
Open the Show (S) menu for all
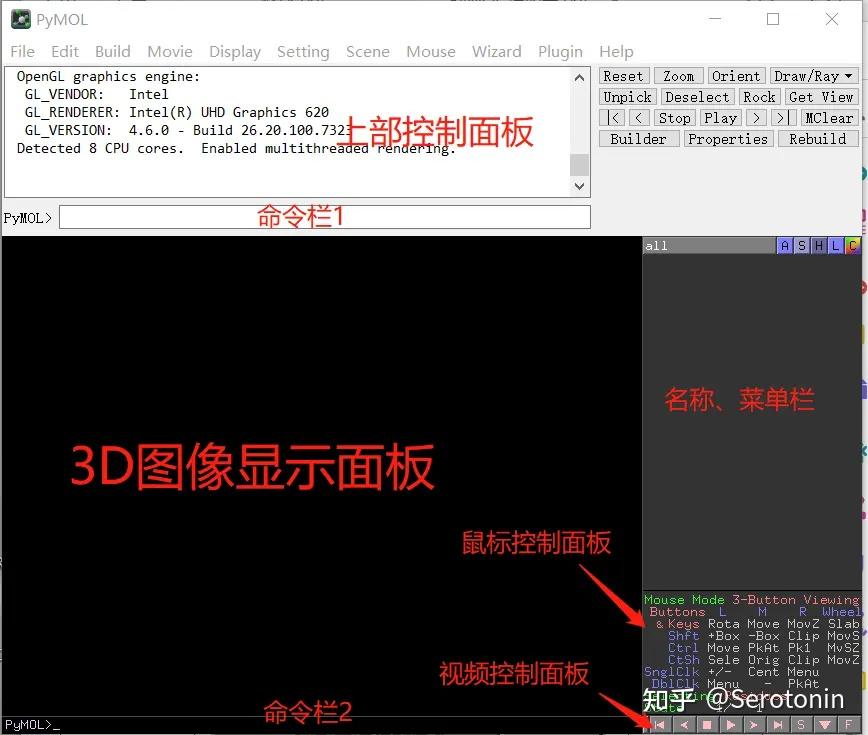click(802, 246)
